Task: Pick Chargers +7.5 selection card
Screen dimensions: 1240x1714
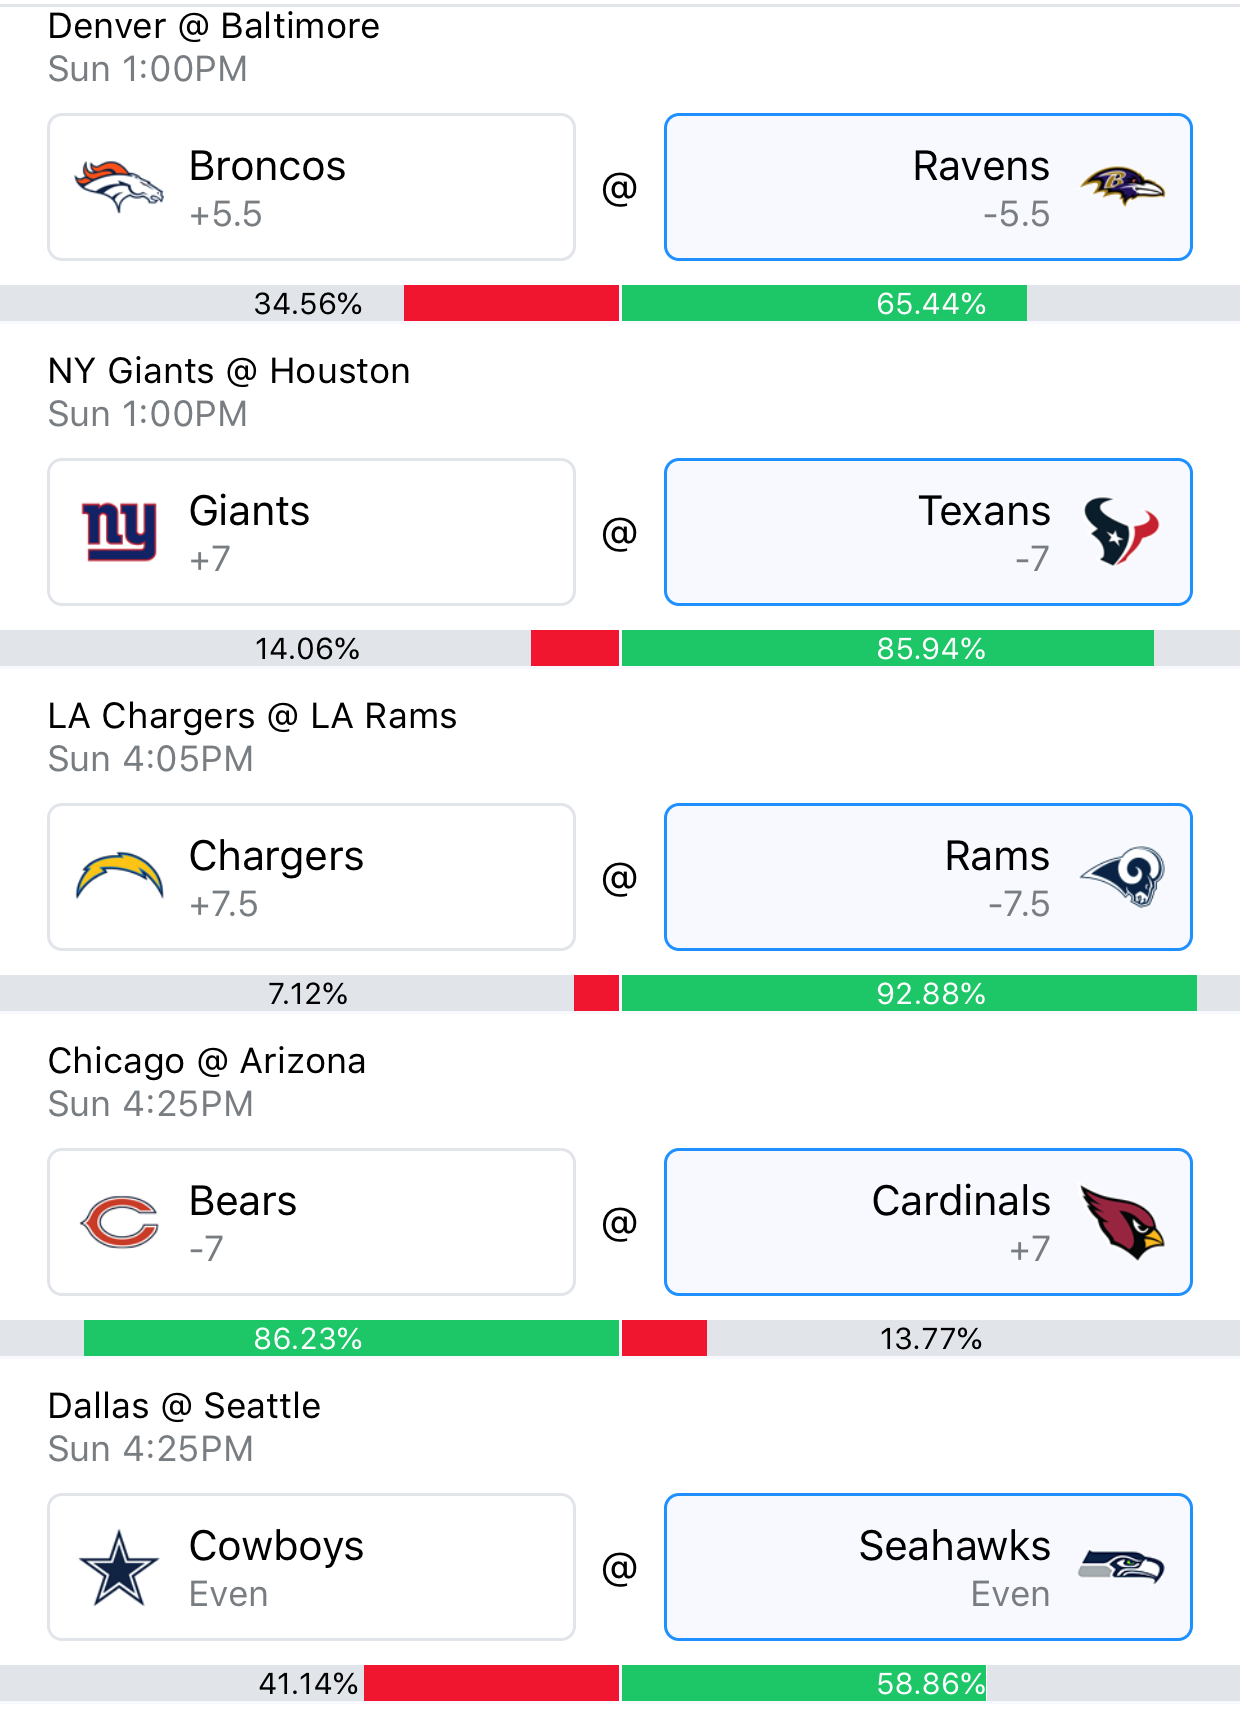Action: [x=311, y=877]
